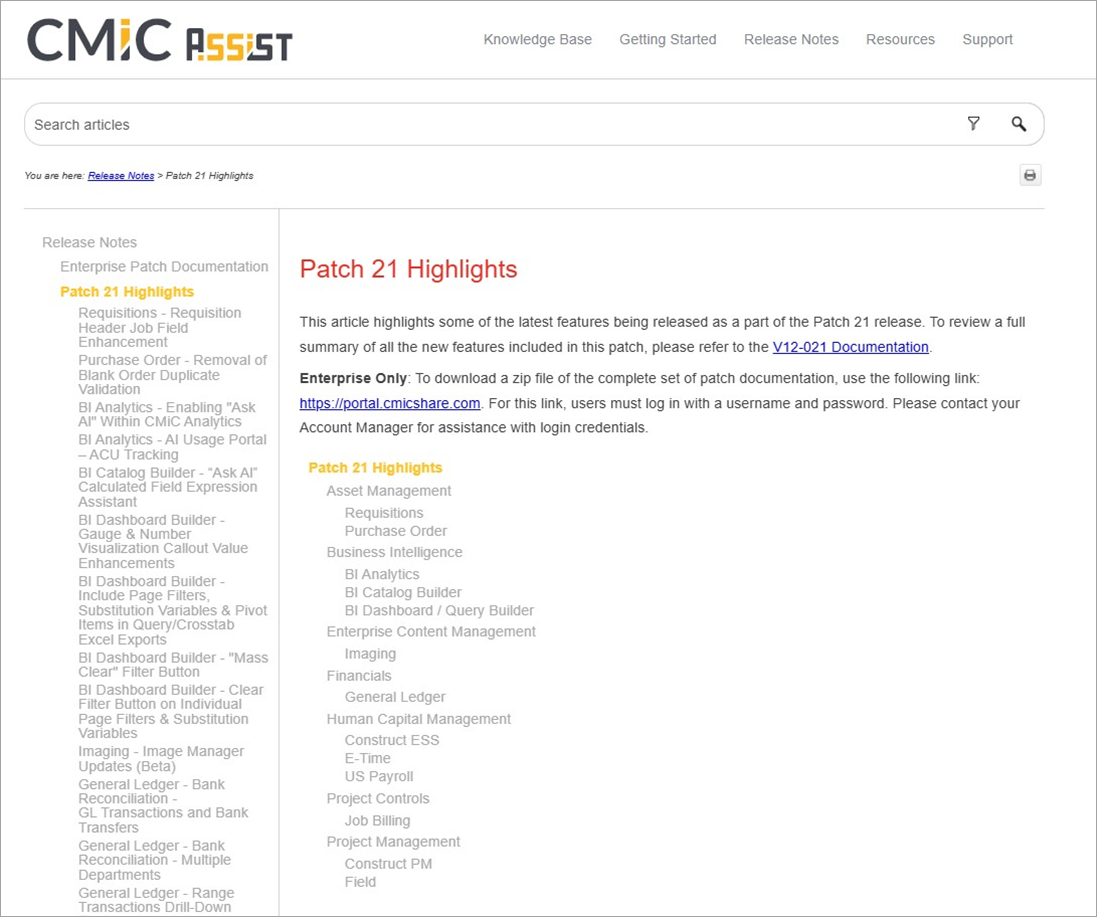Click the CMiC Assist logo
The height and width of the screenshot is (917, 1097).
tap(160, 39)
